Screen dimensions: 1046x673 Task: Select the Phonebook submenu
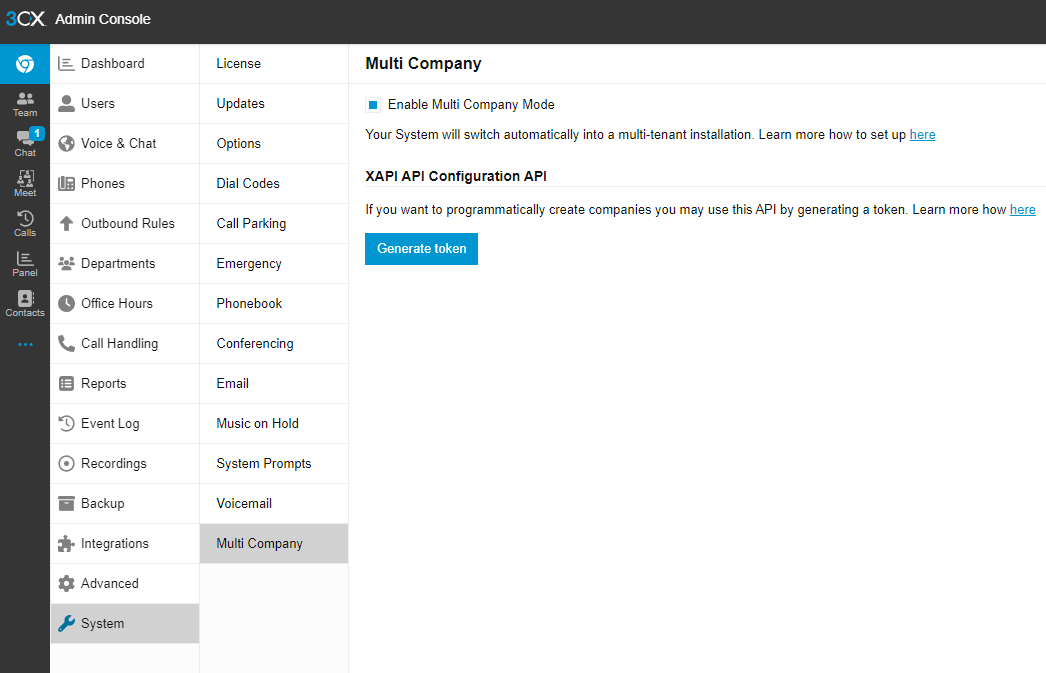coord(274,303)
